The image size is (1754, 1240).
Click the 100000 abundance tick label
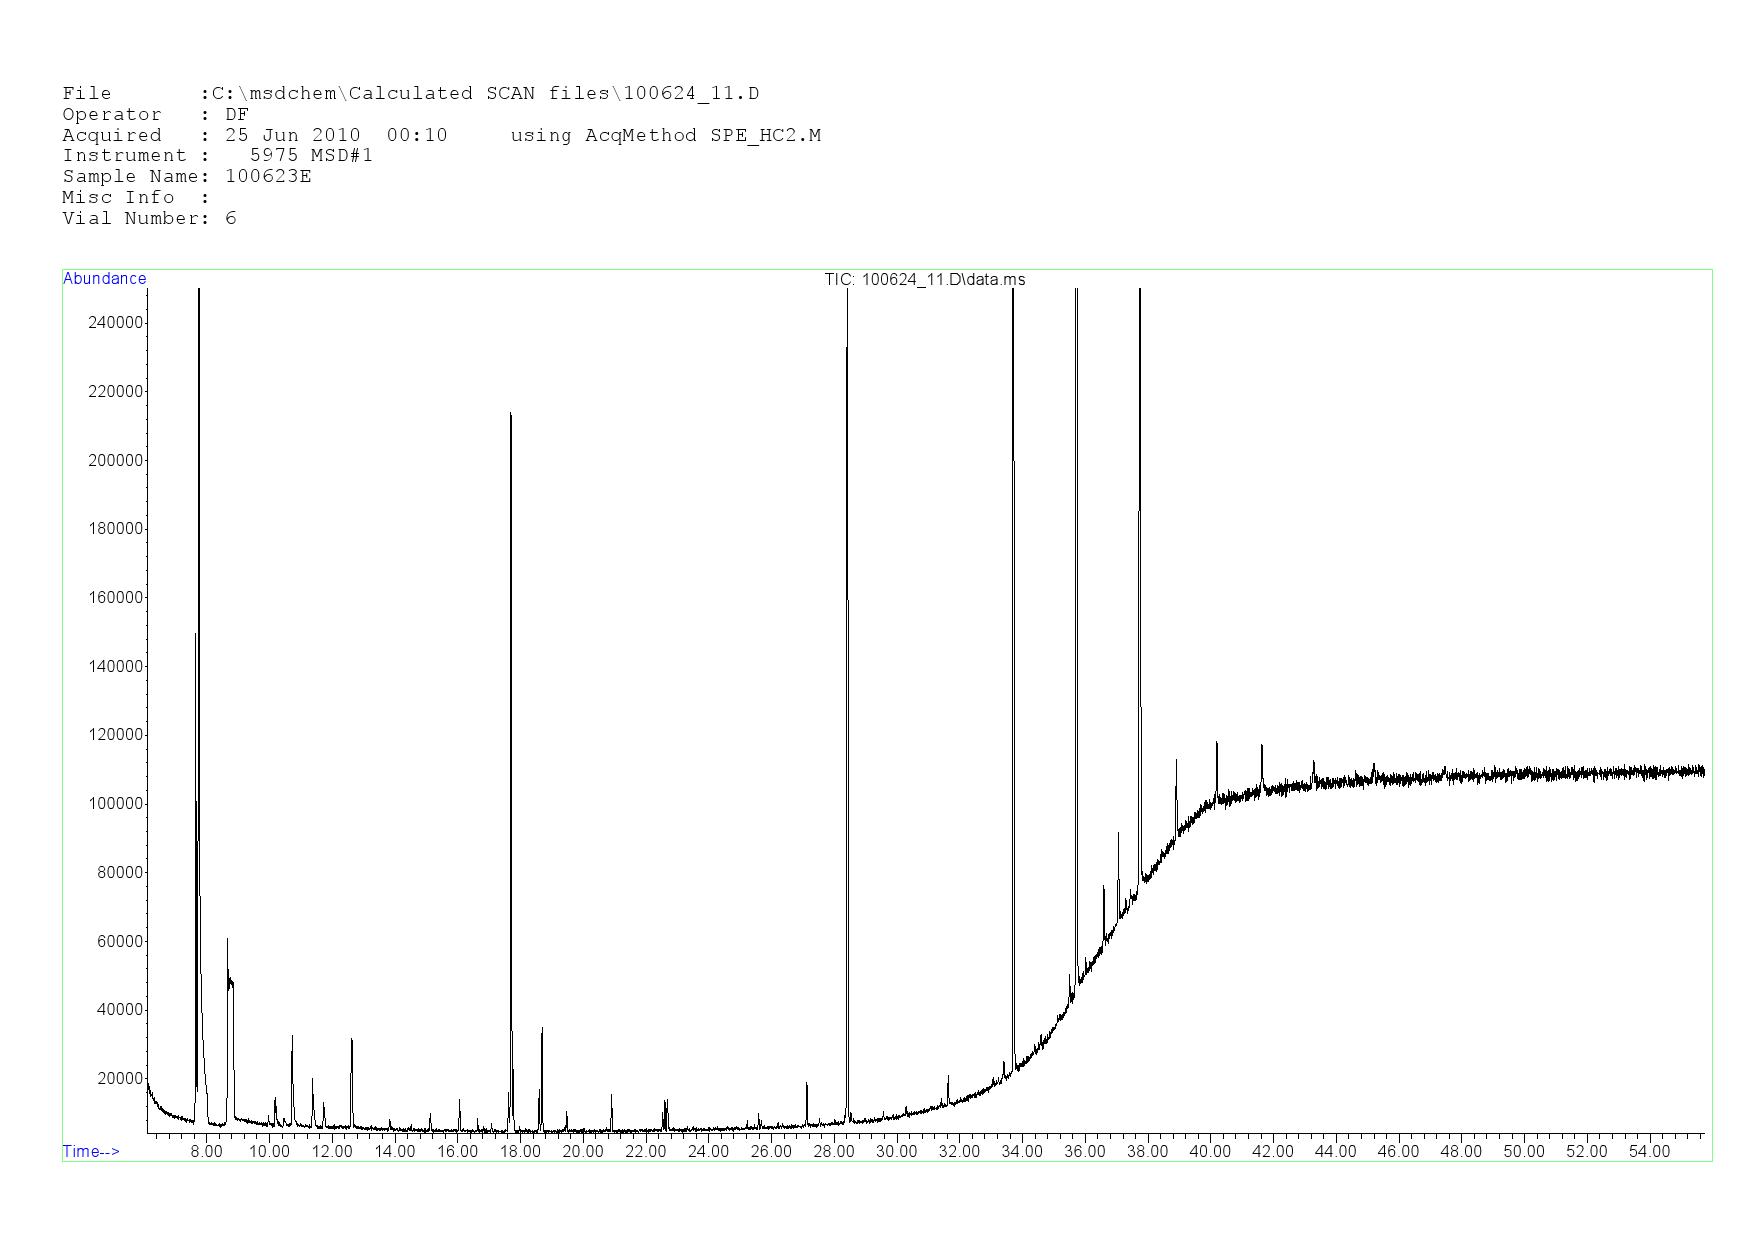point(116,804)
